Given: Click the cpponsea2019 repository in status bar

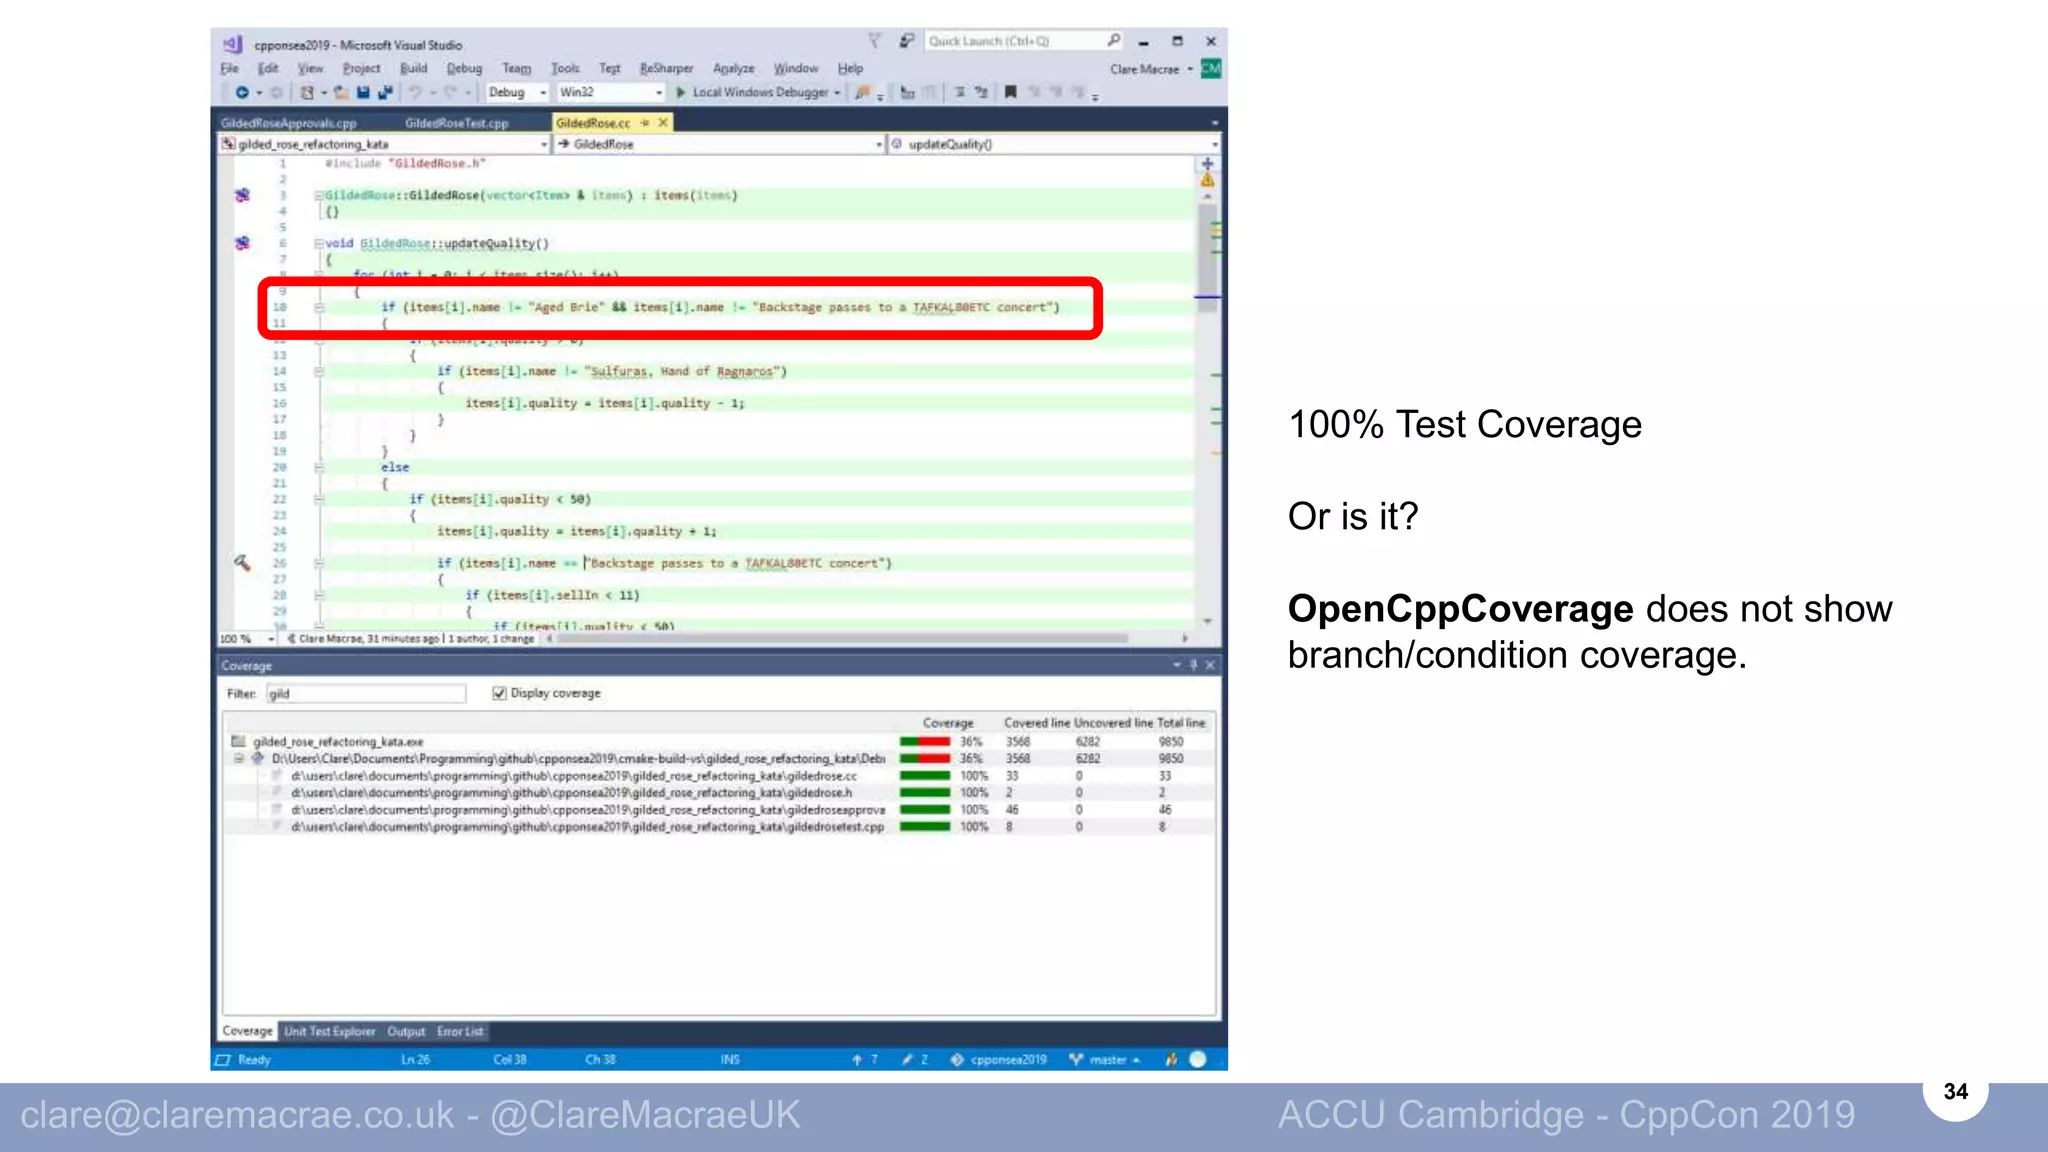Looking at the screenshot, I should point(998,1059).
